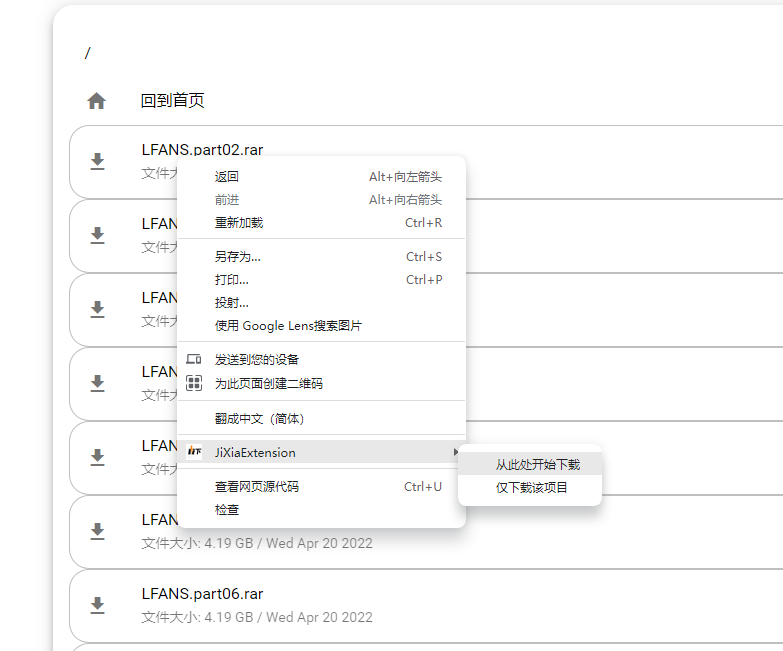Click download icon for LFANS.part02.rar
The height and width of the screenshot is (651, 783).
[97, 162]
